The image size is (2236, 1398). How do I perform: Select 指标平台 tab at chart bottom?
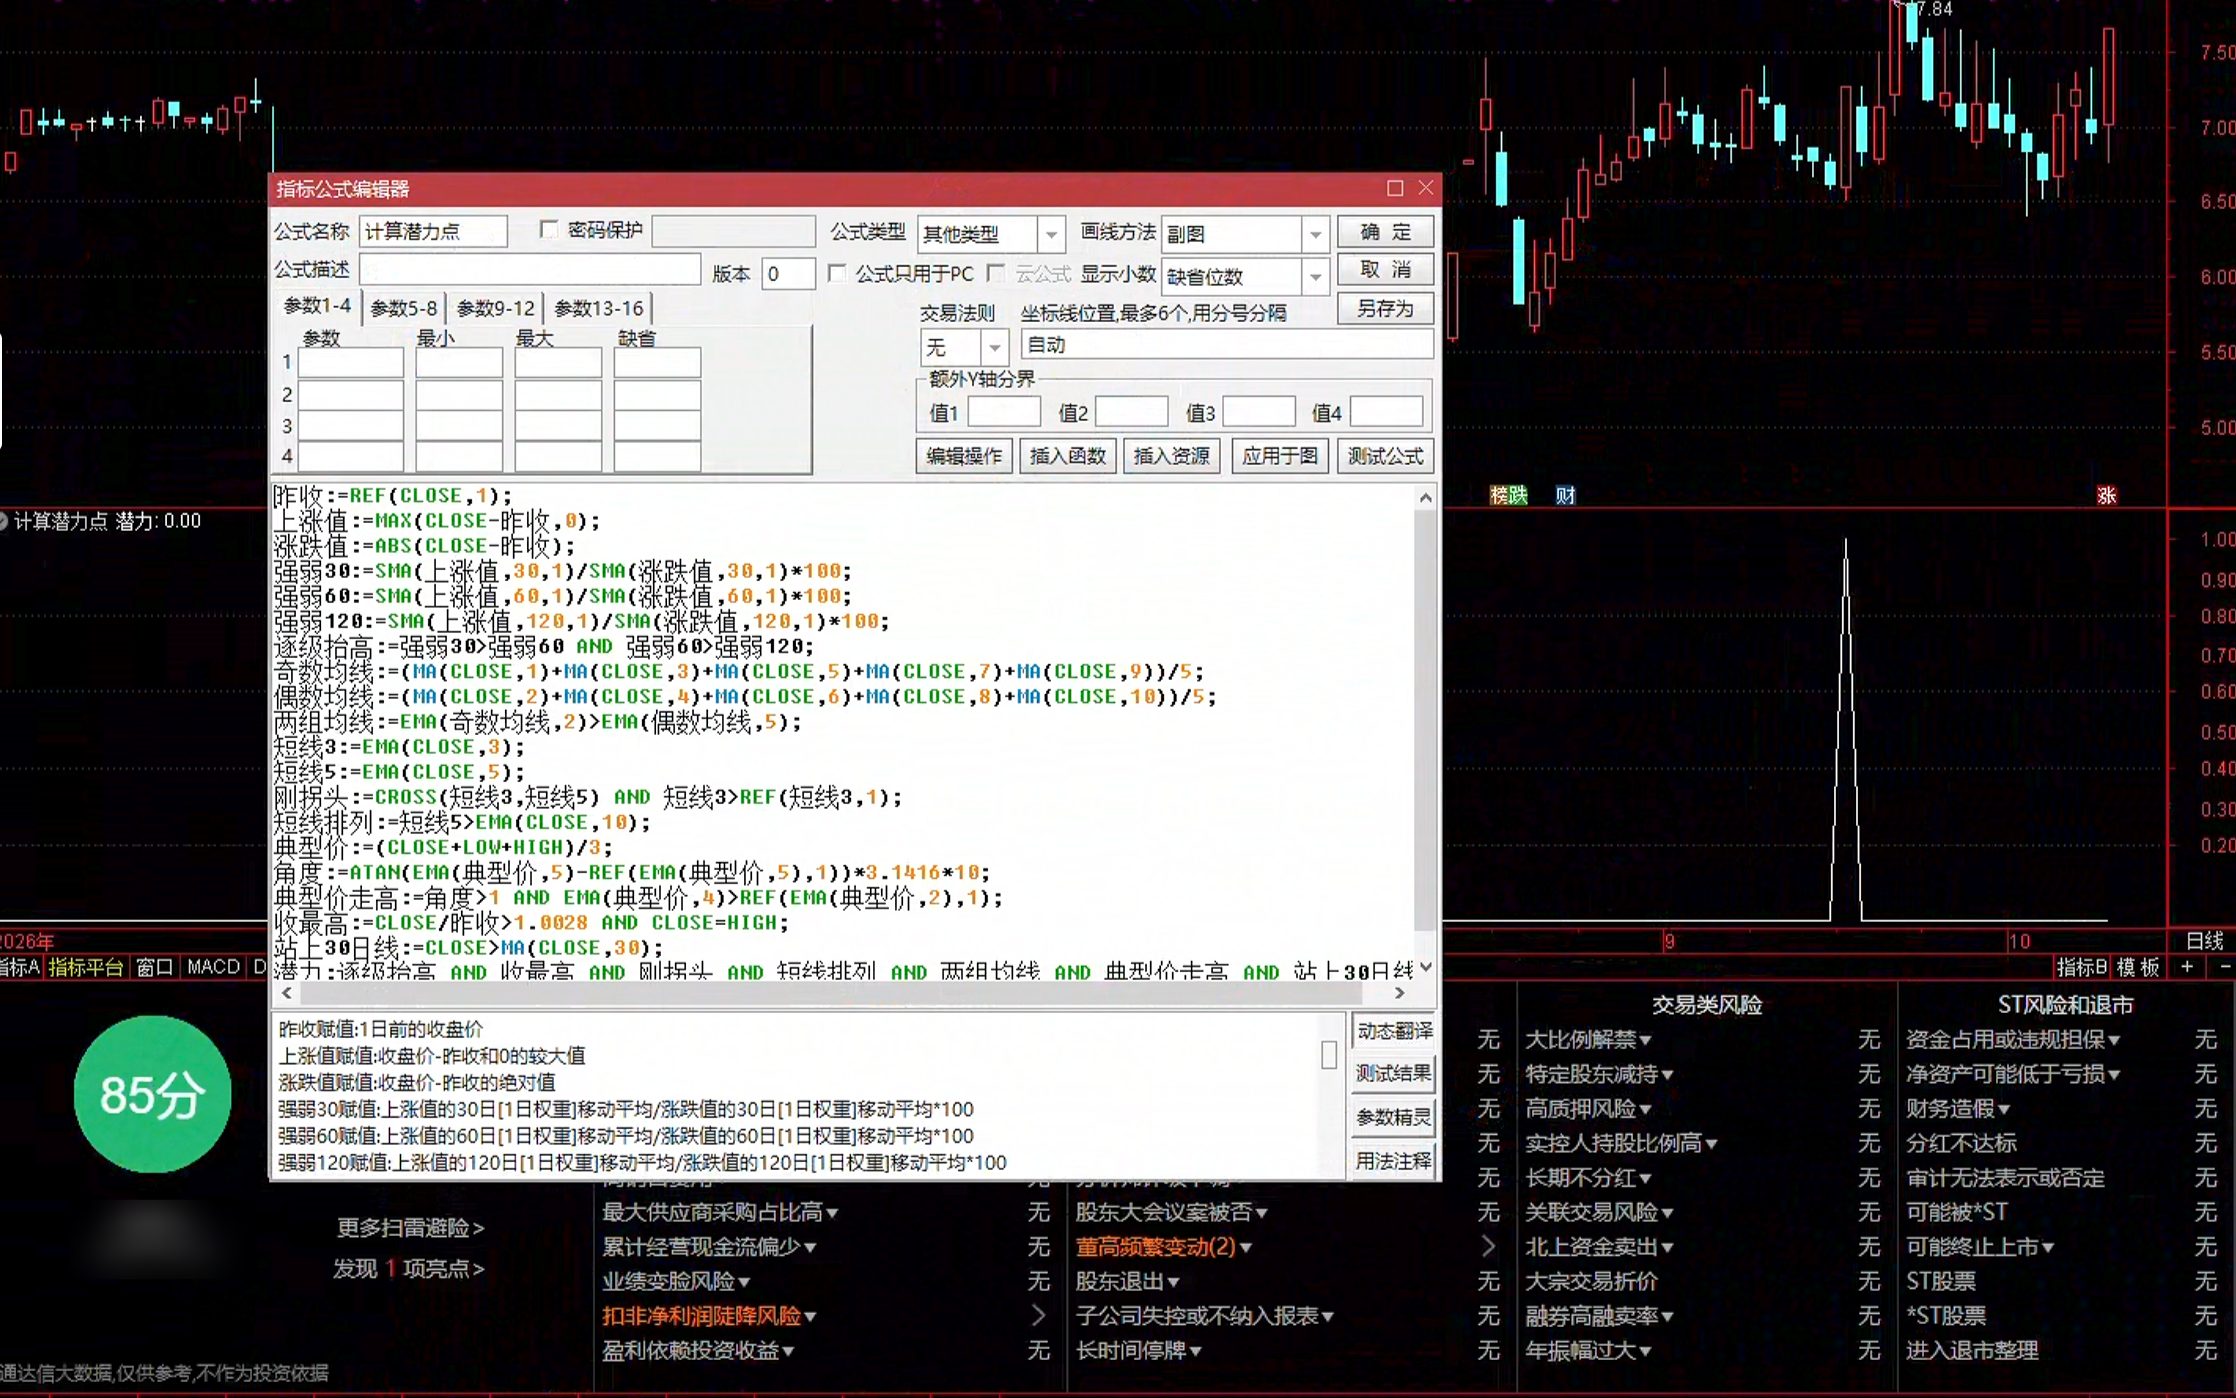pos(86,967)
